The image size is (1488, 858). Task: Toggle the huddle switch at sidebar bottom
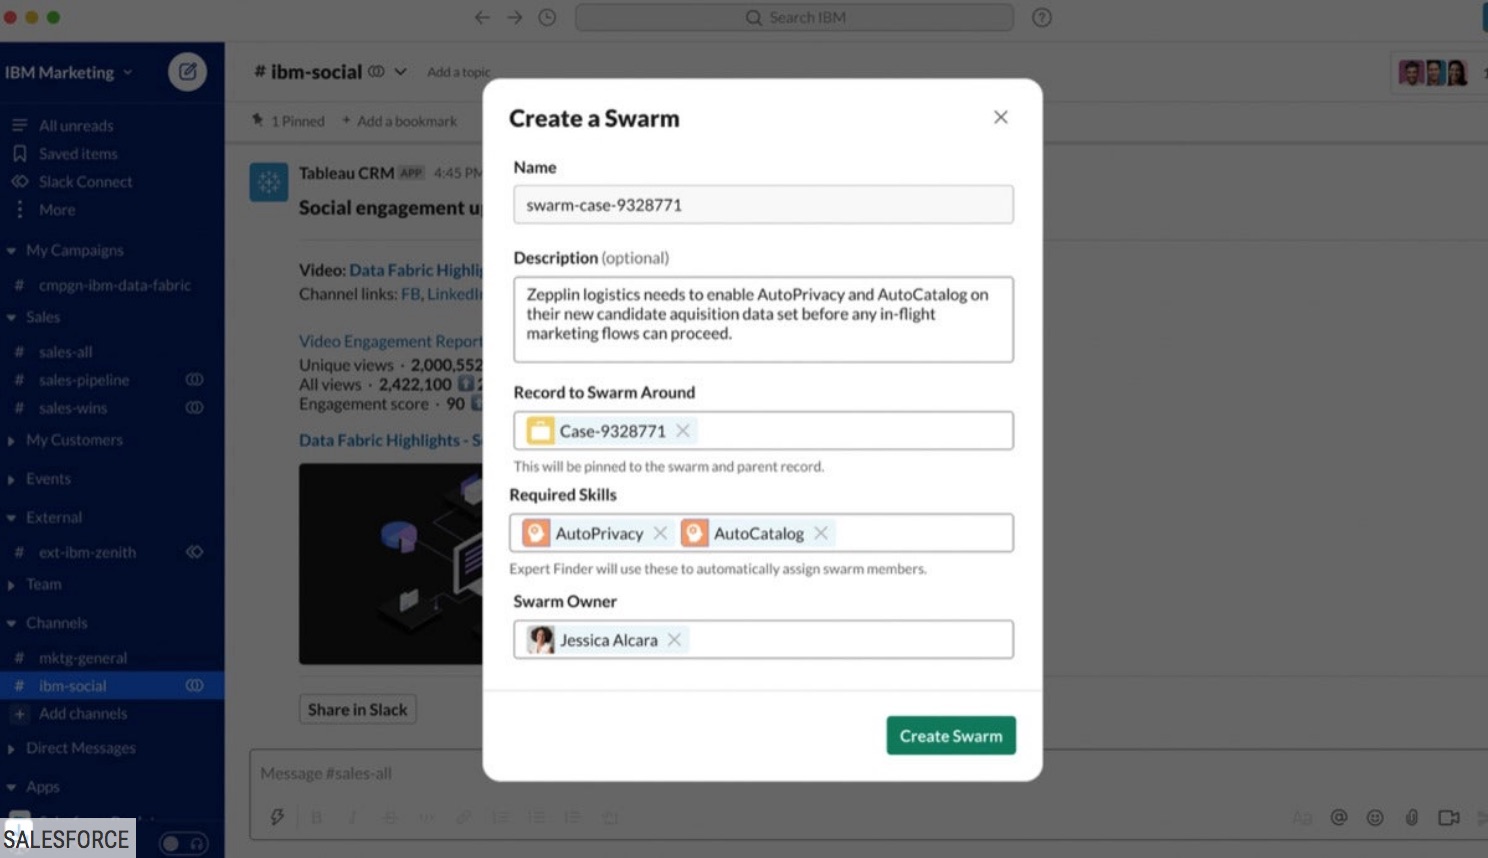click(184, 844)
